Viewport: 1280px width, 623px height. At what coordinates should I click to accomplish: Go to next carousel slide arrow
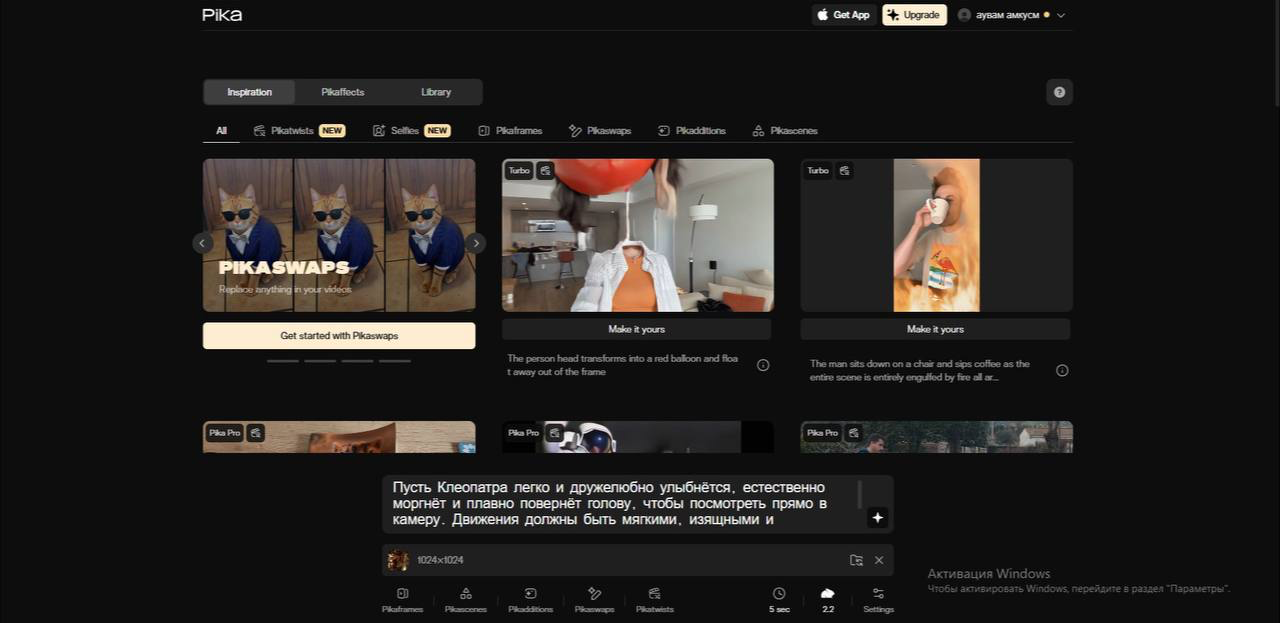pyautogui.click(x=476, y=243)
